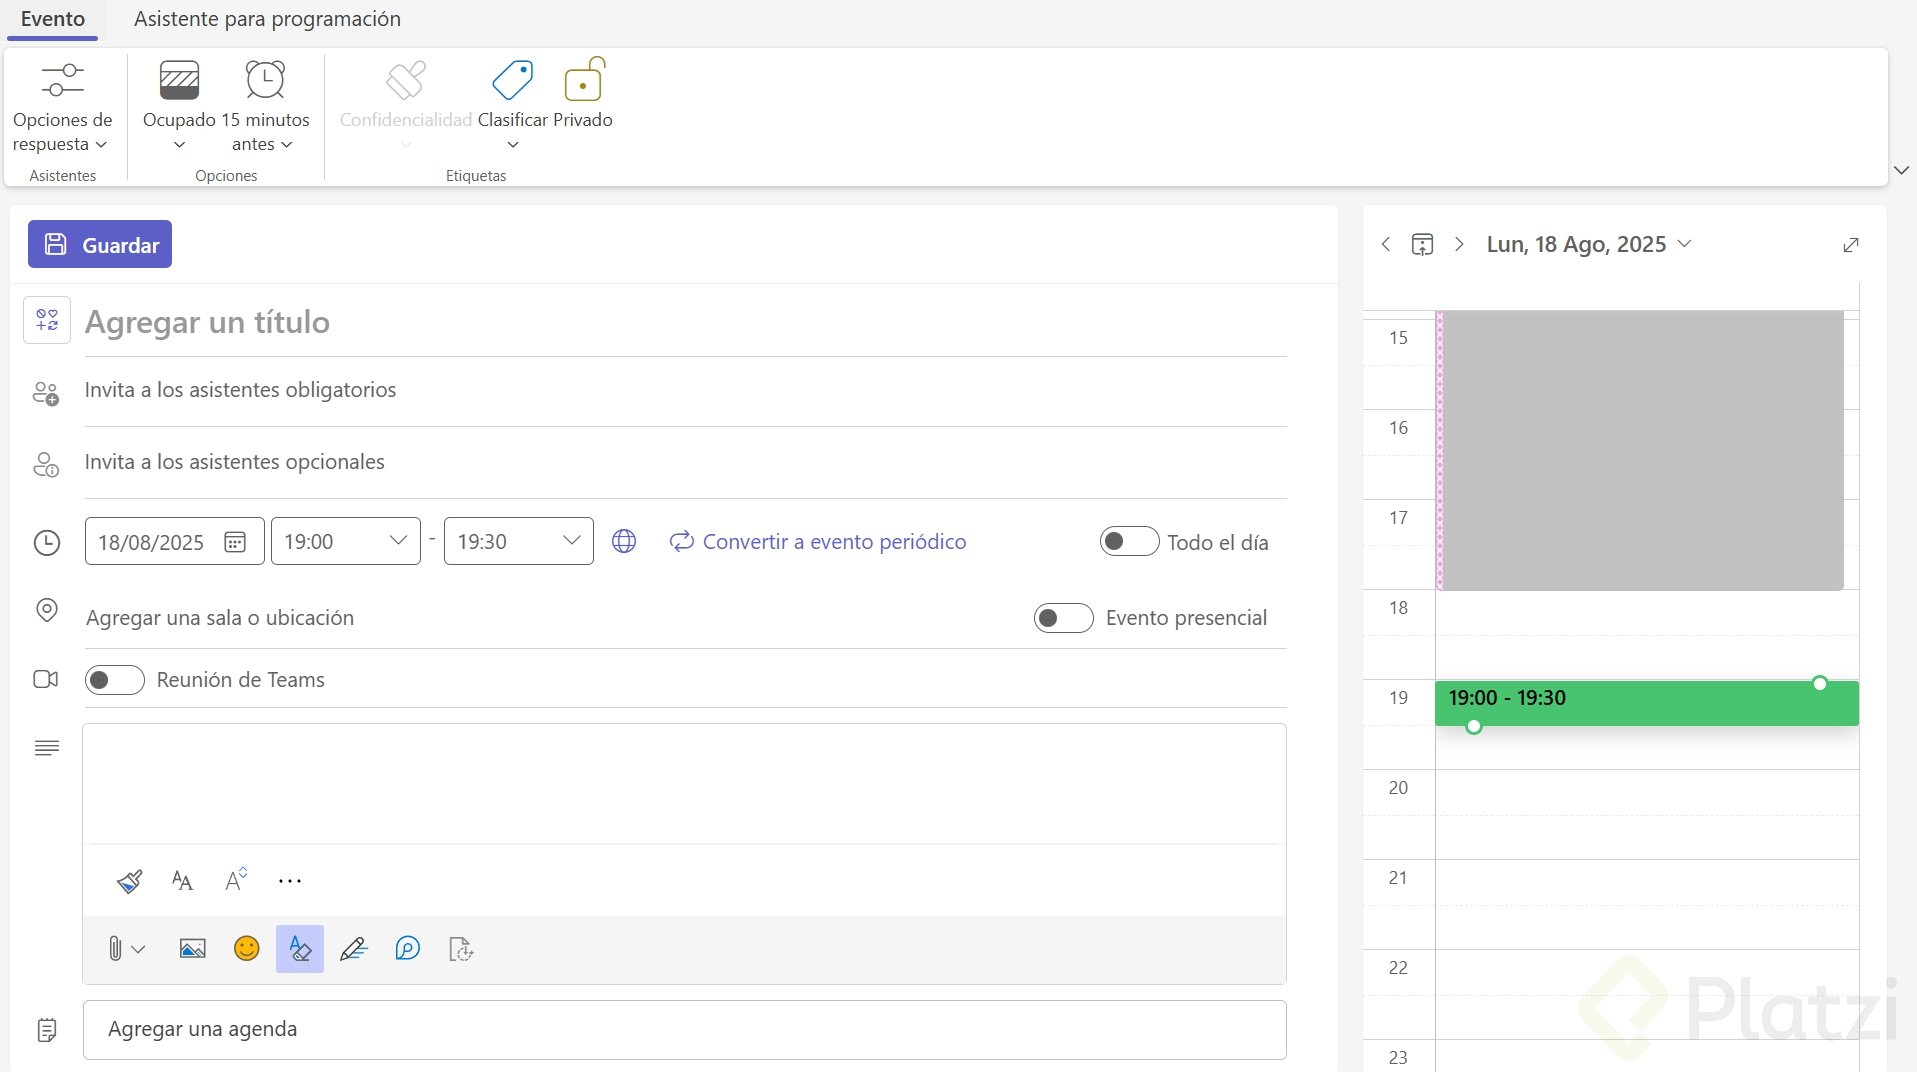Screen dimensions: 1917x1072
Task: Click the gray busy block in calendar
Action: [1640, 450]
